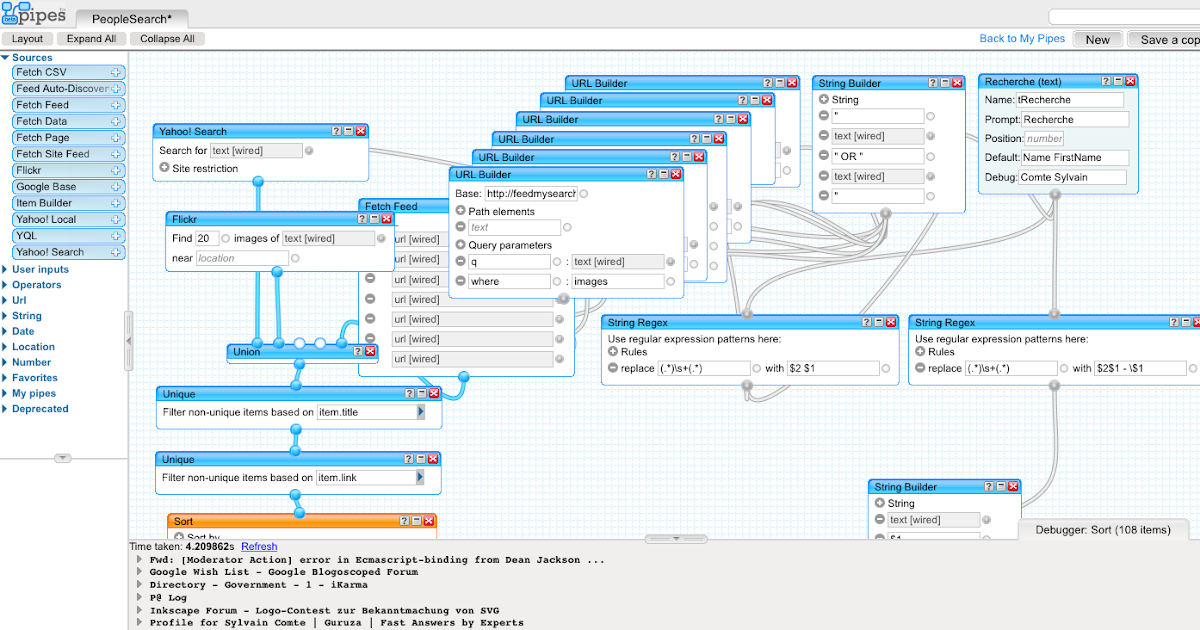The width and height of the screenshot is (1200, 630).
Task: Click the Layout menu button
Action: [x=27, y=39]
